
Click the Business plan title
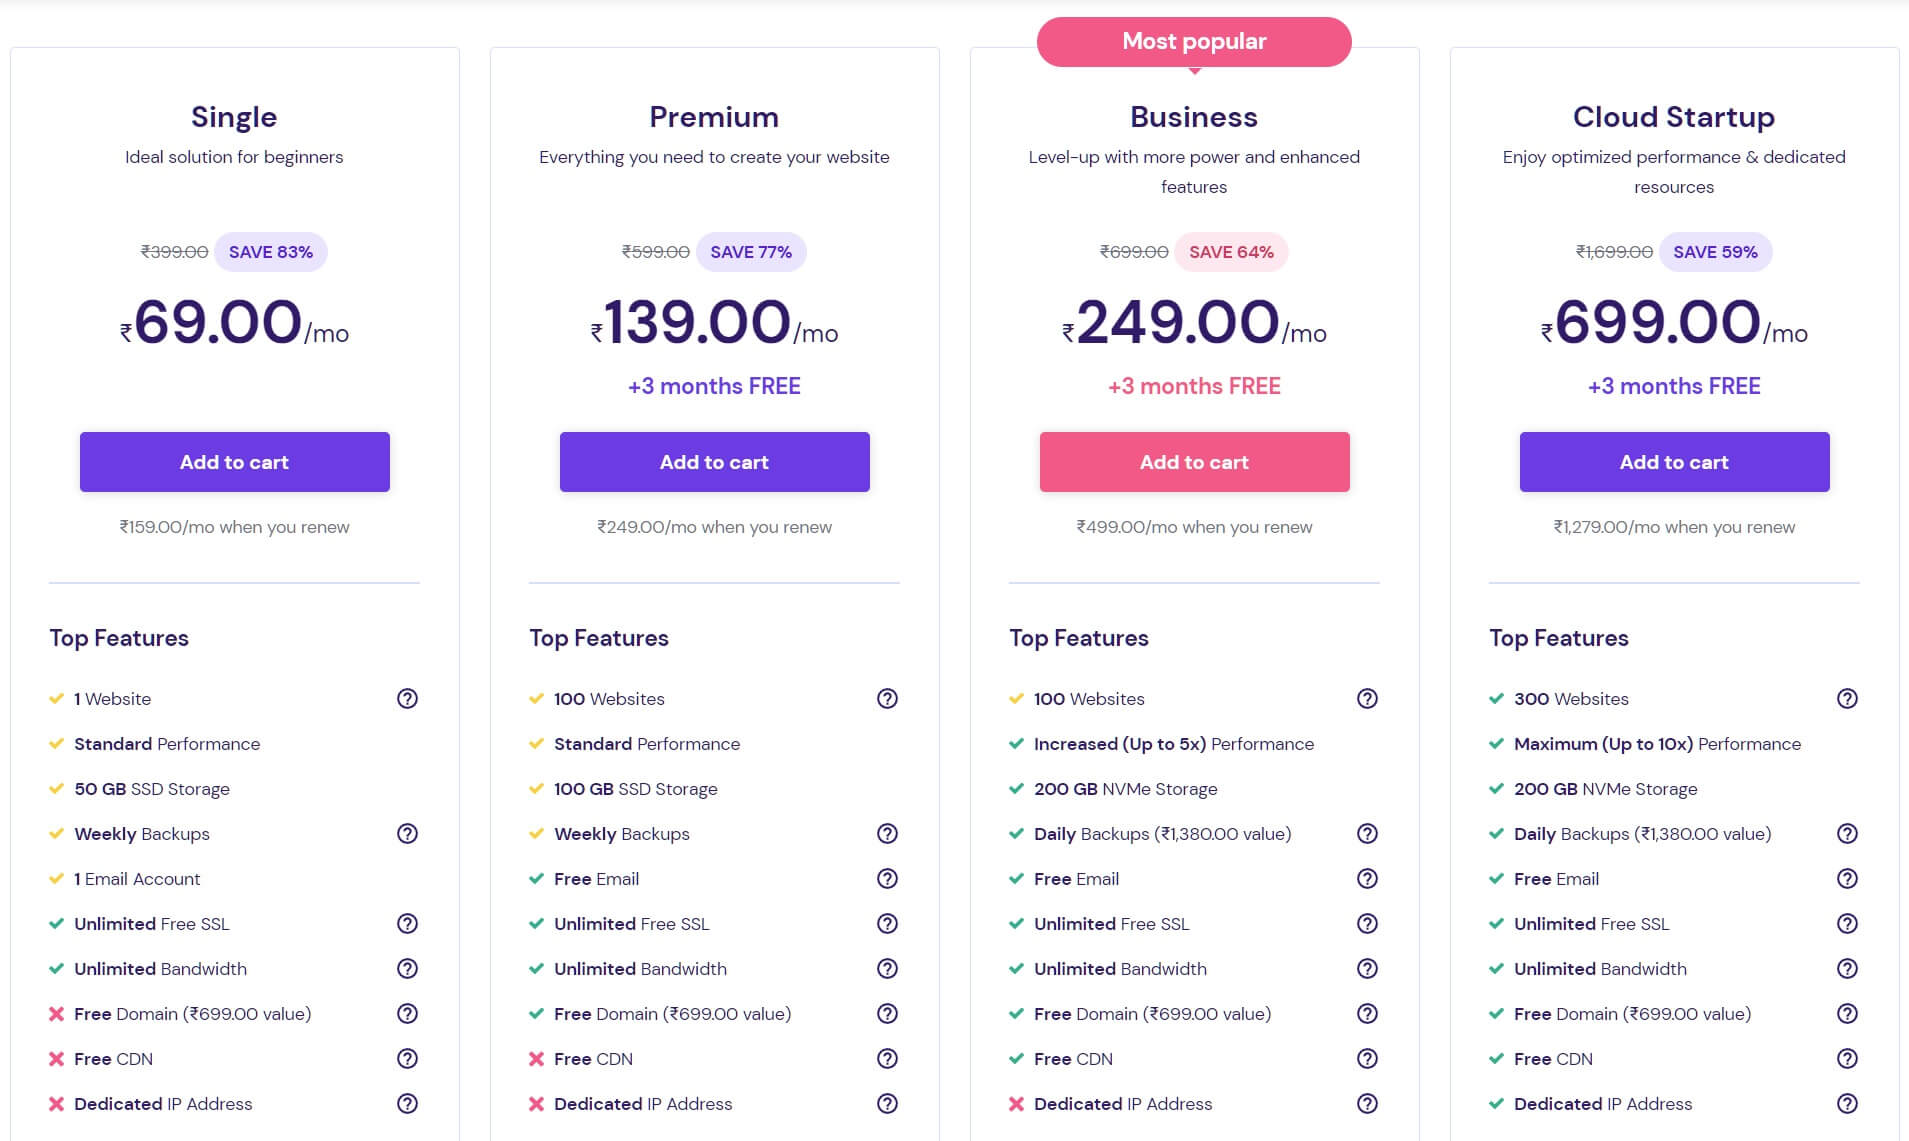1194,116
